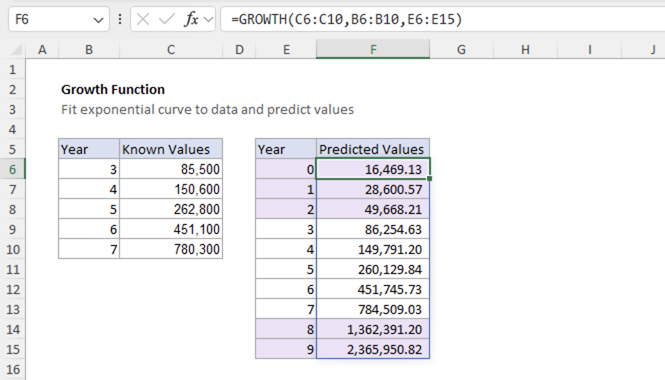
Task: Select year 1 cell in column E
Action: [x=286, y=189]
